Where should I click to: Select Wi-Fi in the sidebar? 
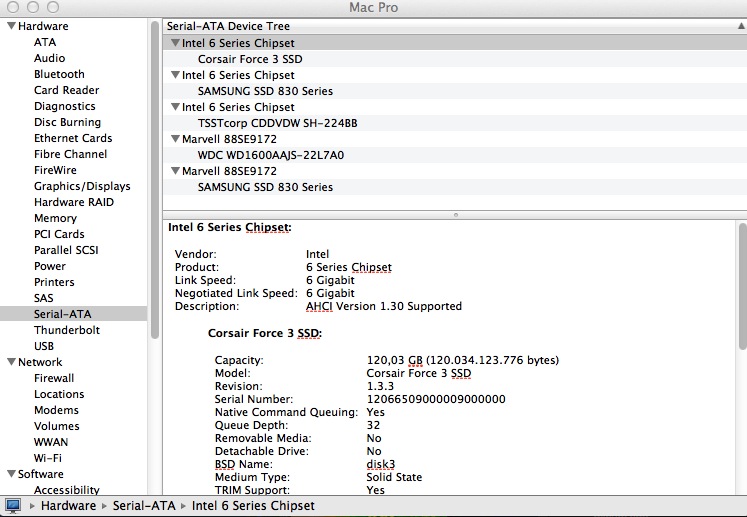click(x=48, y=457)
